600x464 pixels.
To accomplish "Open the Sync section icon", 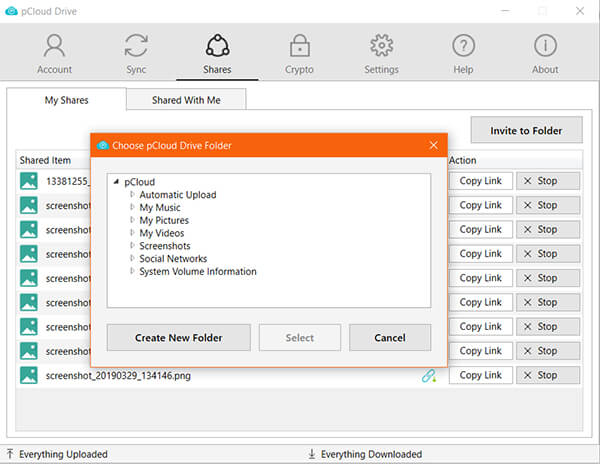I will 136,46.
